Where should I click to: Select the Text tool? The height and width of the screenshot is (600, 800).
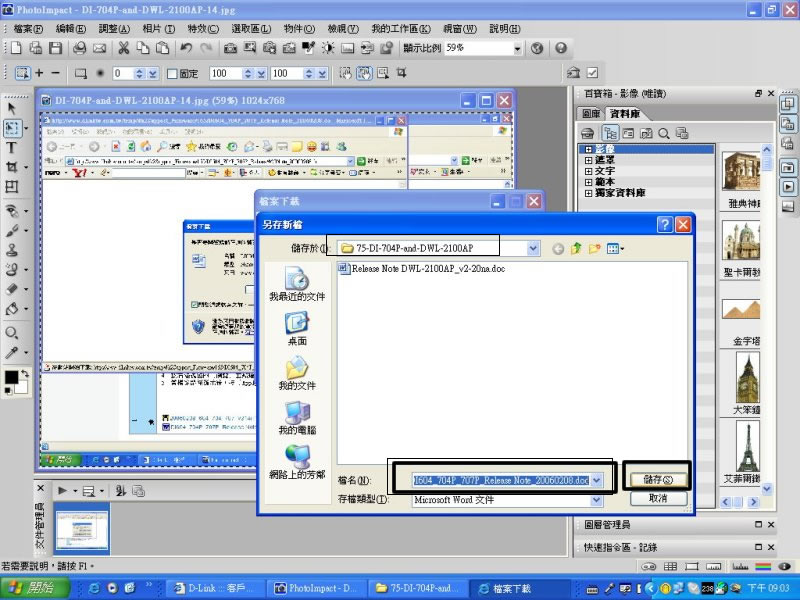(x=11, y=148)
